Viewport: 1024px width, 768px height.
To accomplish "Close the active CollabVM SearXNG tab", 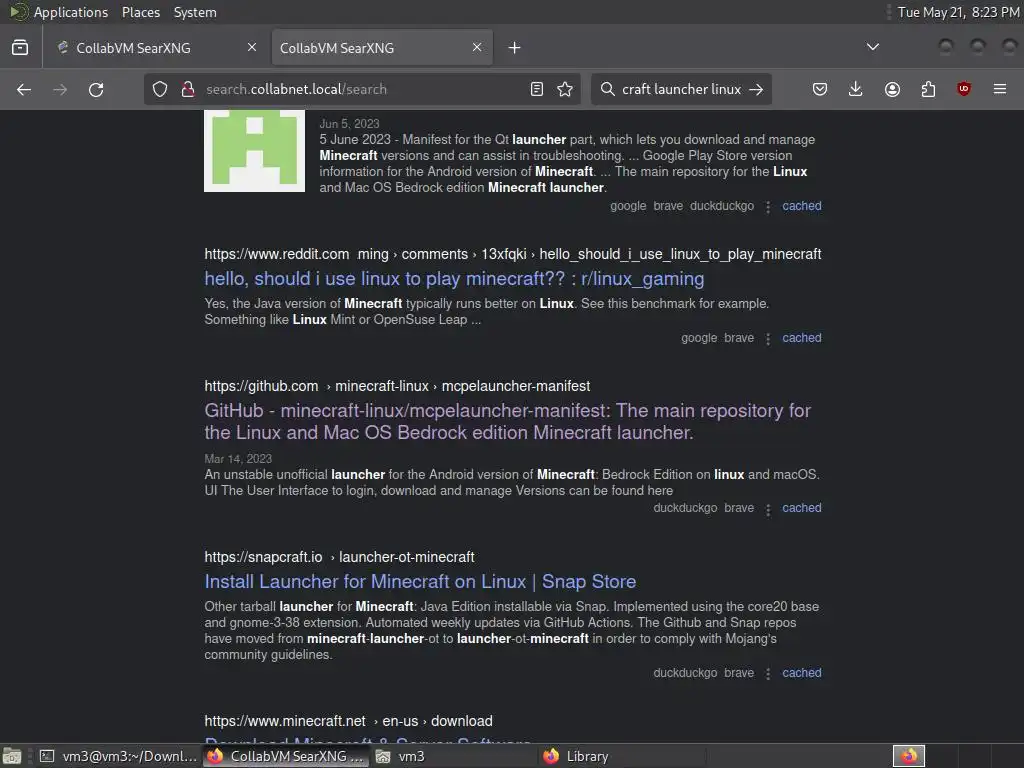I will tap(477, 48).
